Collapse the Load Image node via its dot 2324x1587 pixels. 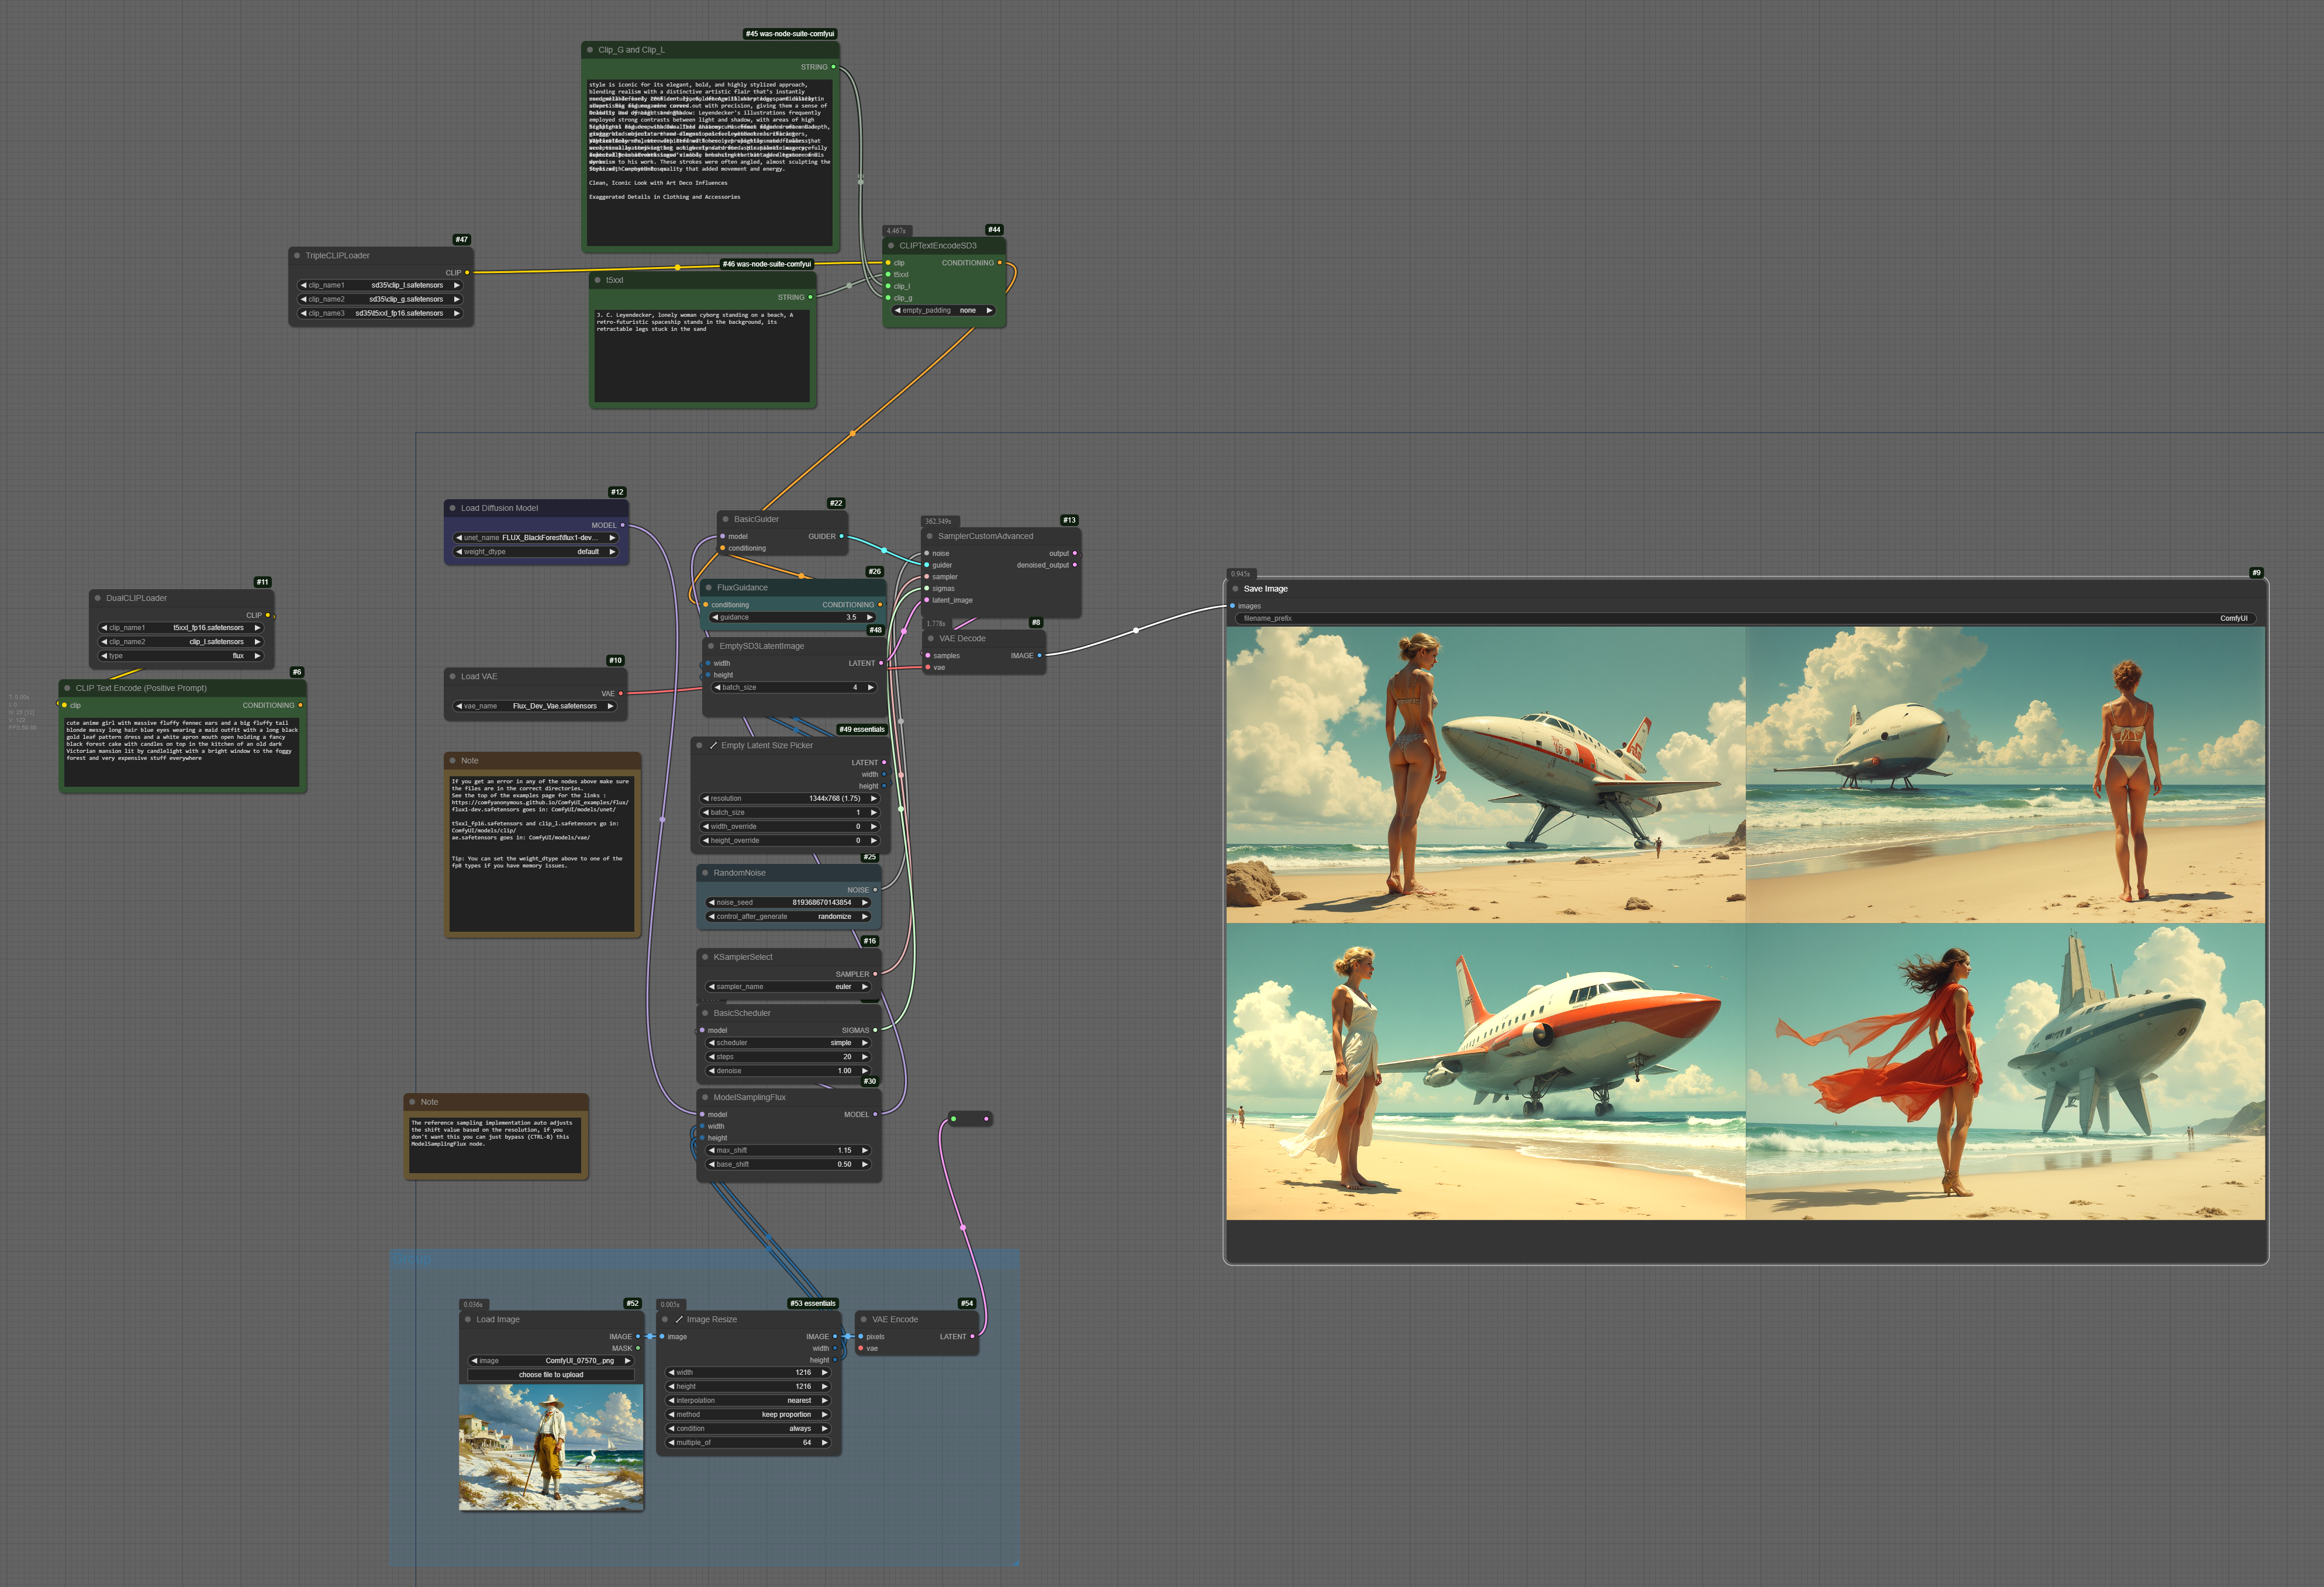pyautogui.click(x=468, y=1320)
